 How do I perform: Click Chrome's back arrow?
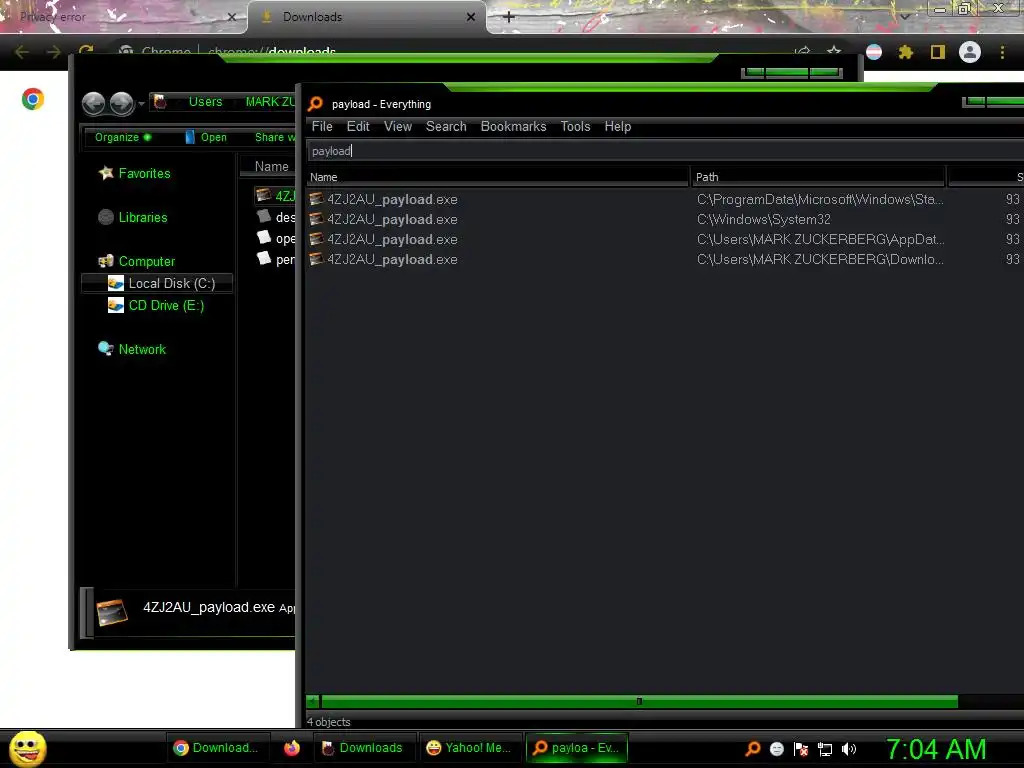[x=22, y=52]
